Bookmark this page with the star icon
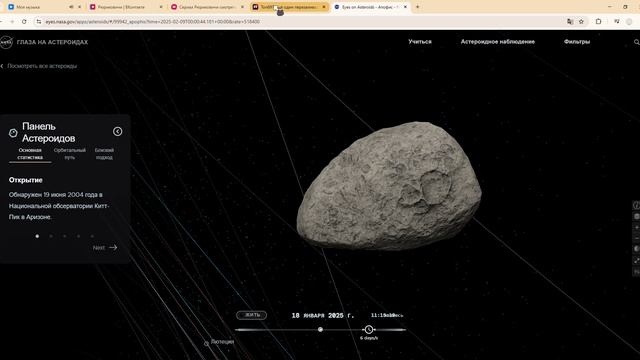640x360 pixels. point(581,21)
